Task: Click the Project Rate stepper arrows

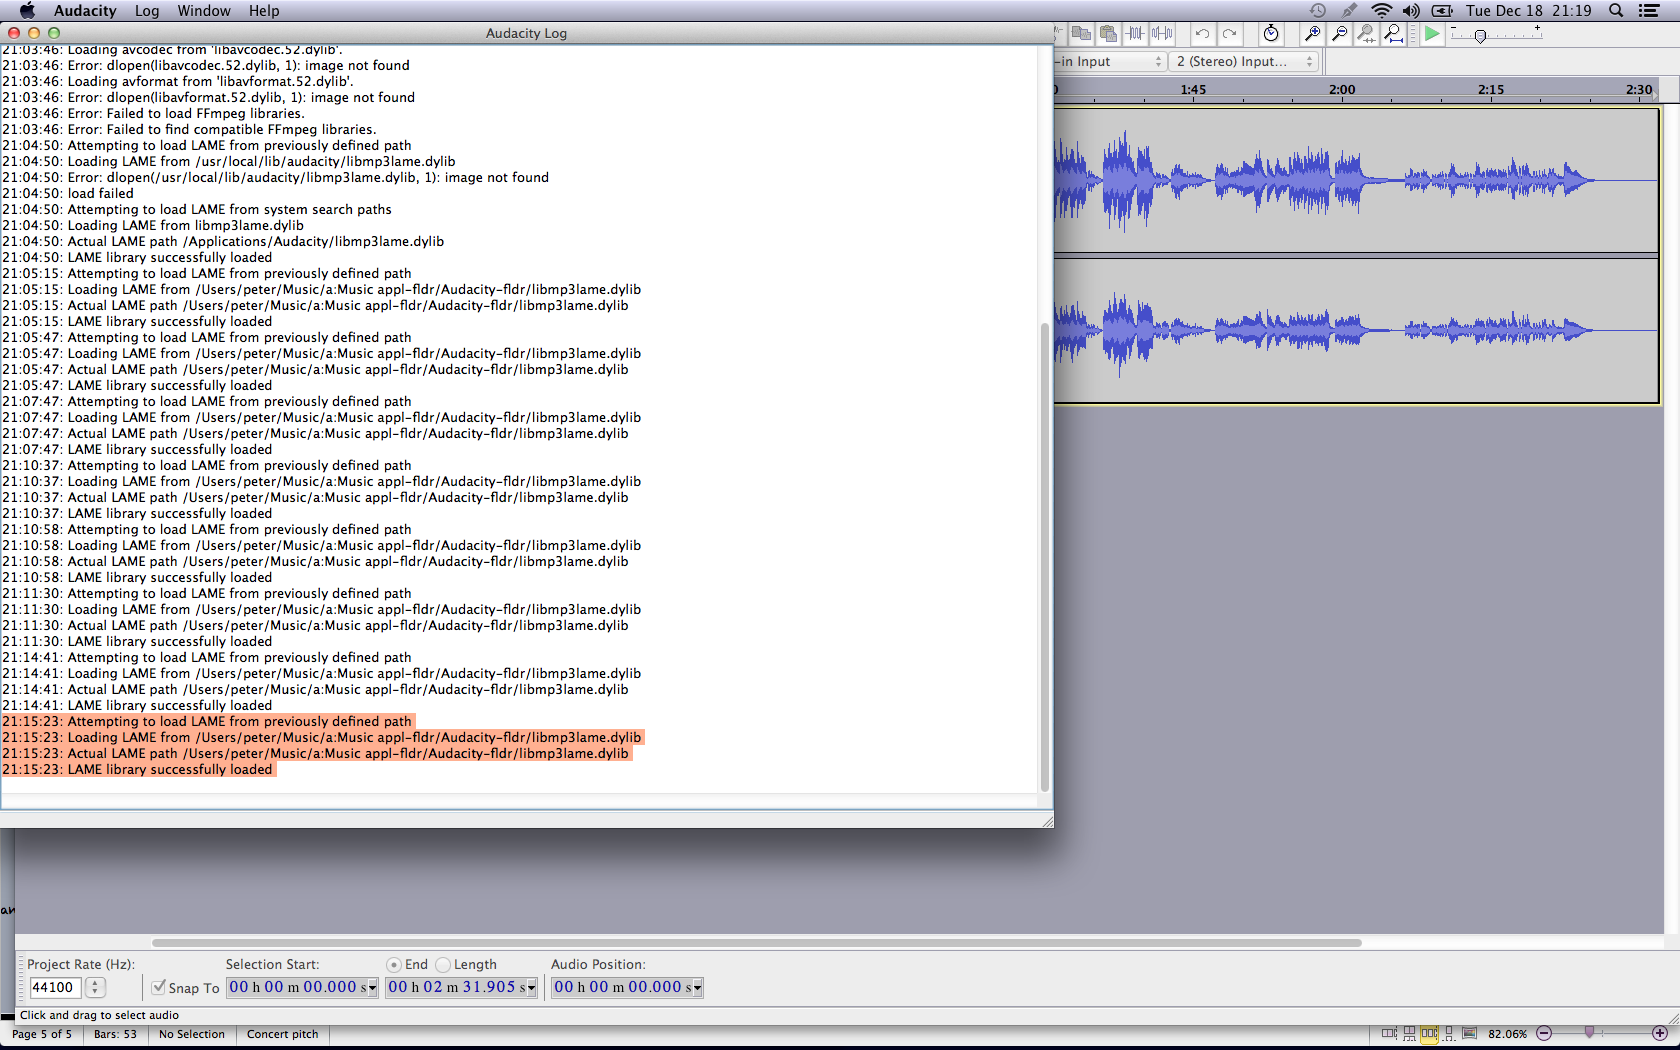Action: pos(95,988)
